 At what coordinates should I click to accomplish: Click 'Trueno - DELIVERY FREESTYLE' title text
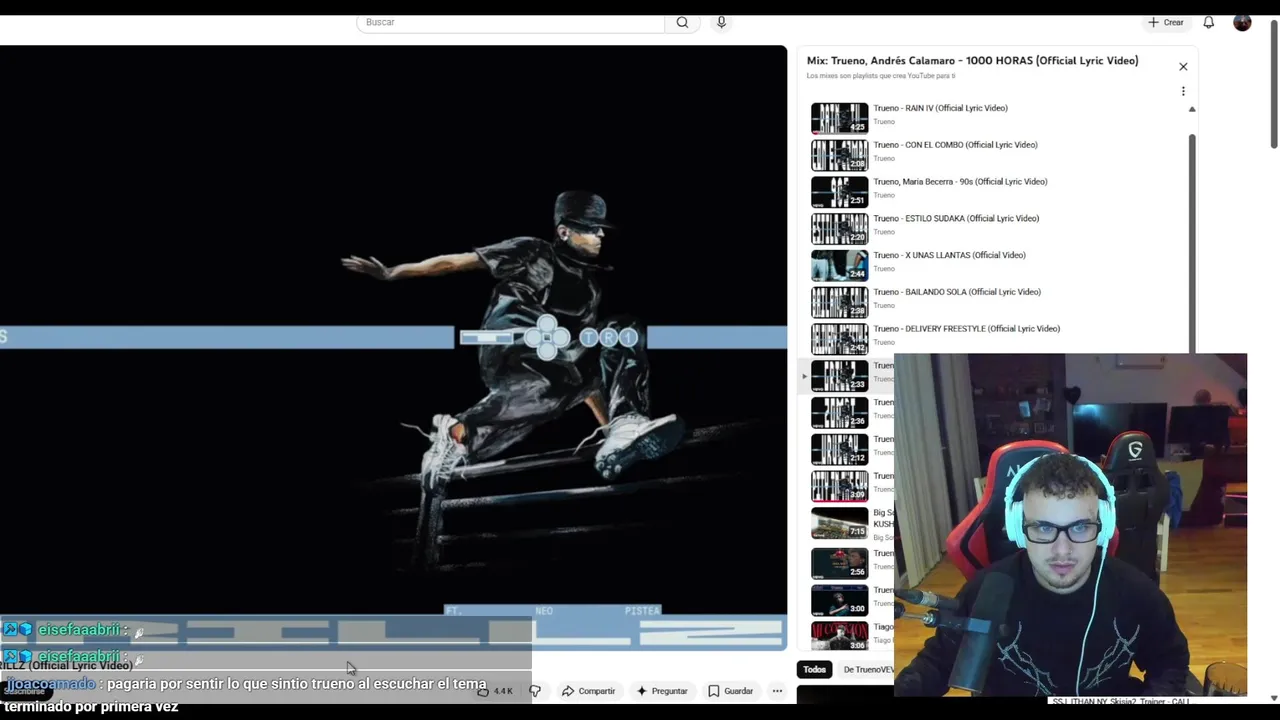click(x=966, y=329)
